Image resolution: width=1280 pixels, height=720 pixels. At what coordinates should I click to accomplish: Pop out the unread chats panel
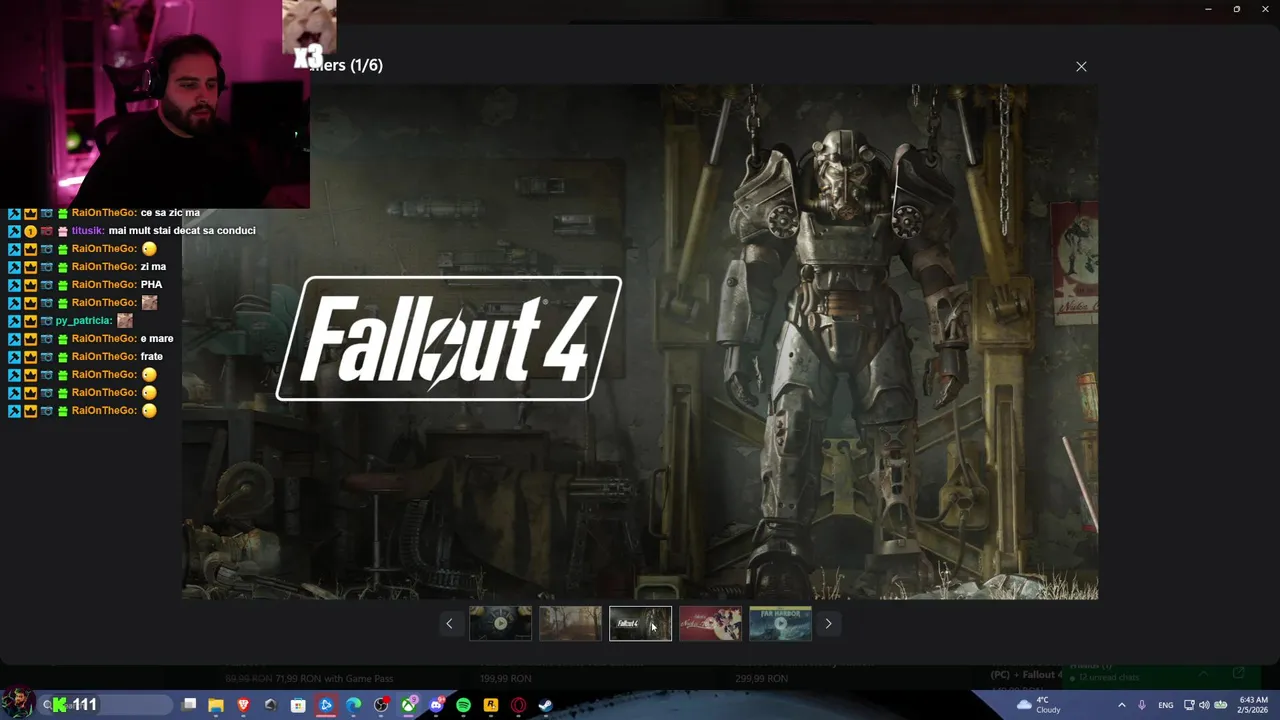(x=1238, y=673)
